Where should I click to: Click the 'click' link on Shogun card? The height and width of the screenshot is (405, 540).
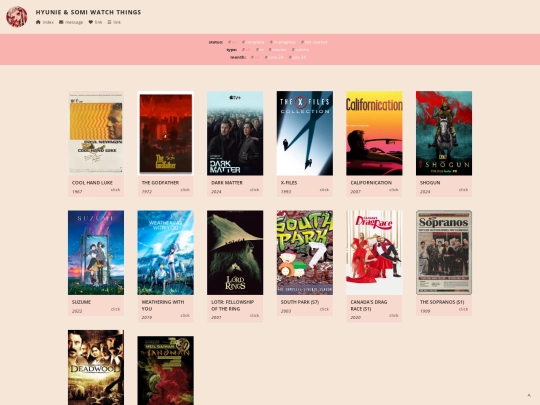463,190
